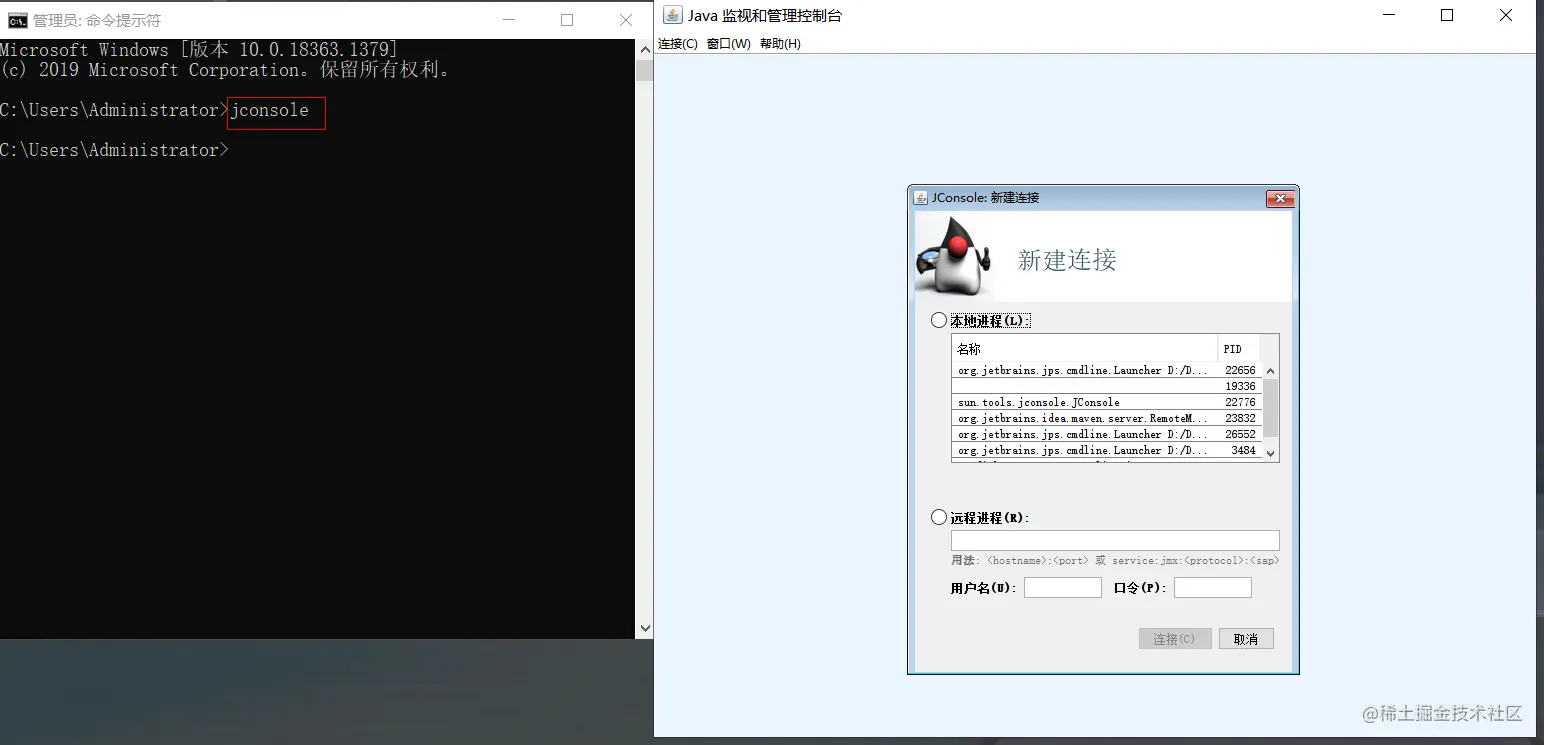
Task: Focus the 用户名 input field
Action: [1063, 587]
